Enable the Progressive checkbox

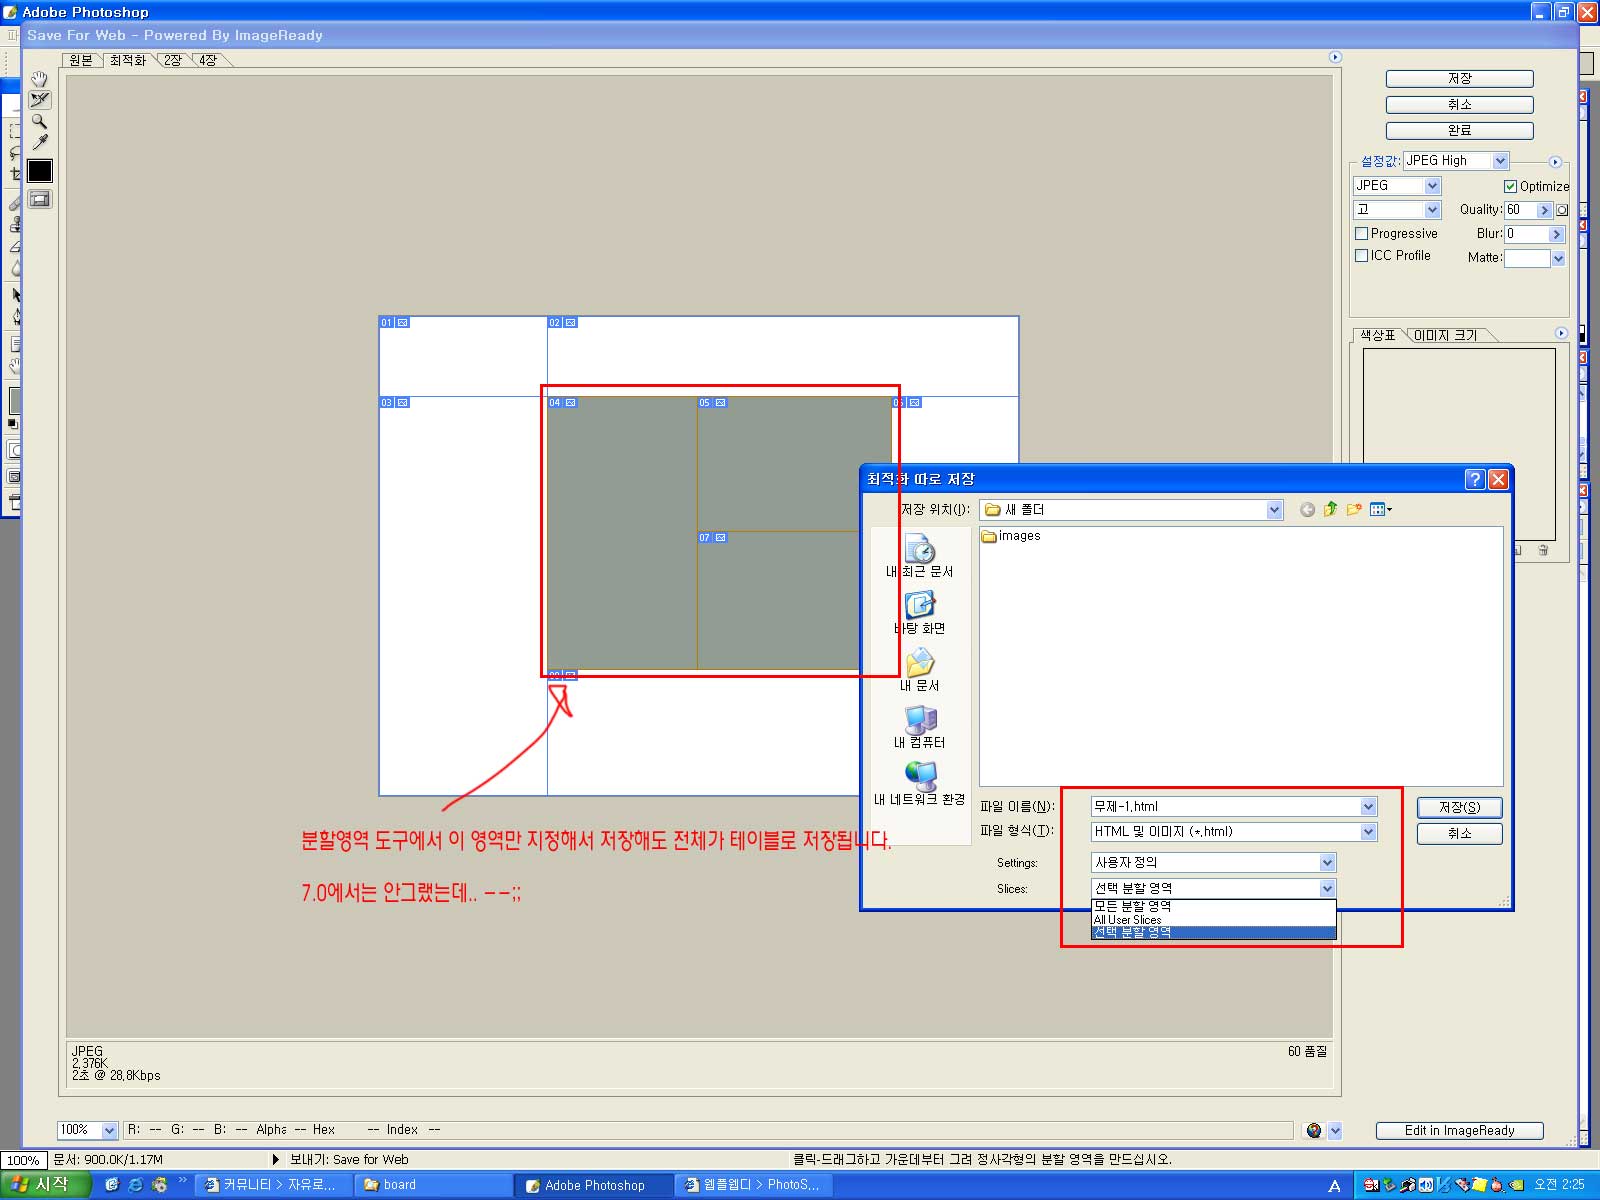[x=1361, y=234]
